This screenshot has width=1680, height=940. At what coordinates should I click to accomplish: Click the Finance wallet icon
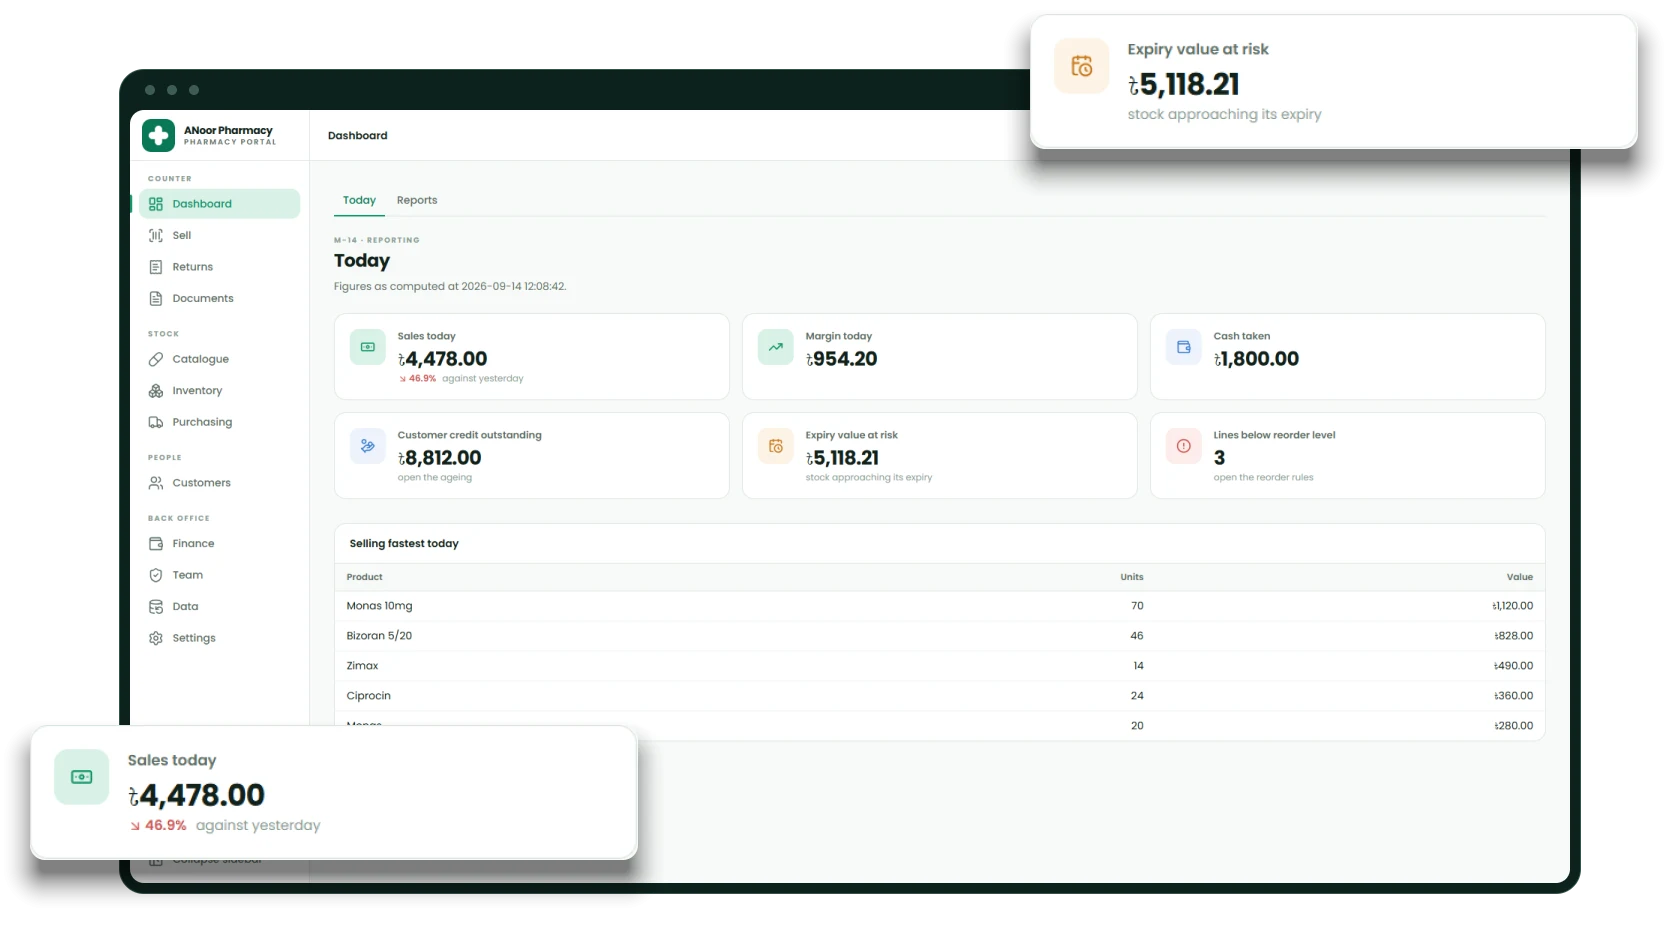[x=156, y=544]
